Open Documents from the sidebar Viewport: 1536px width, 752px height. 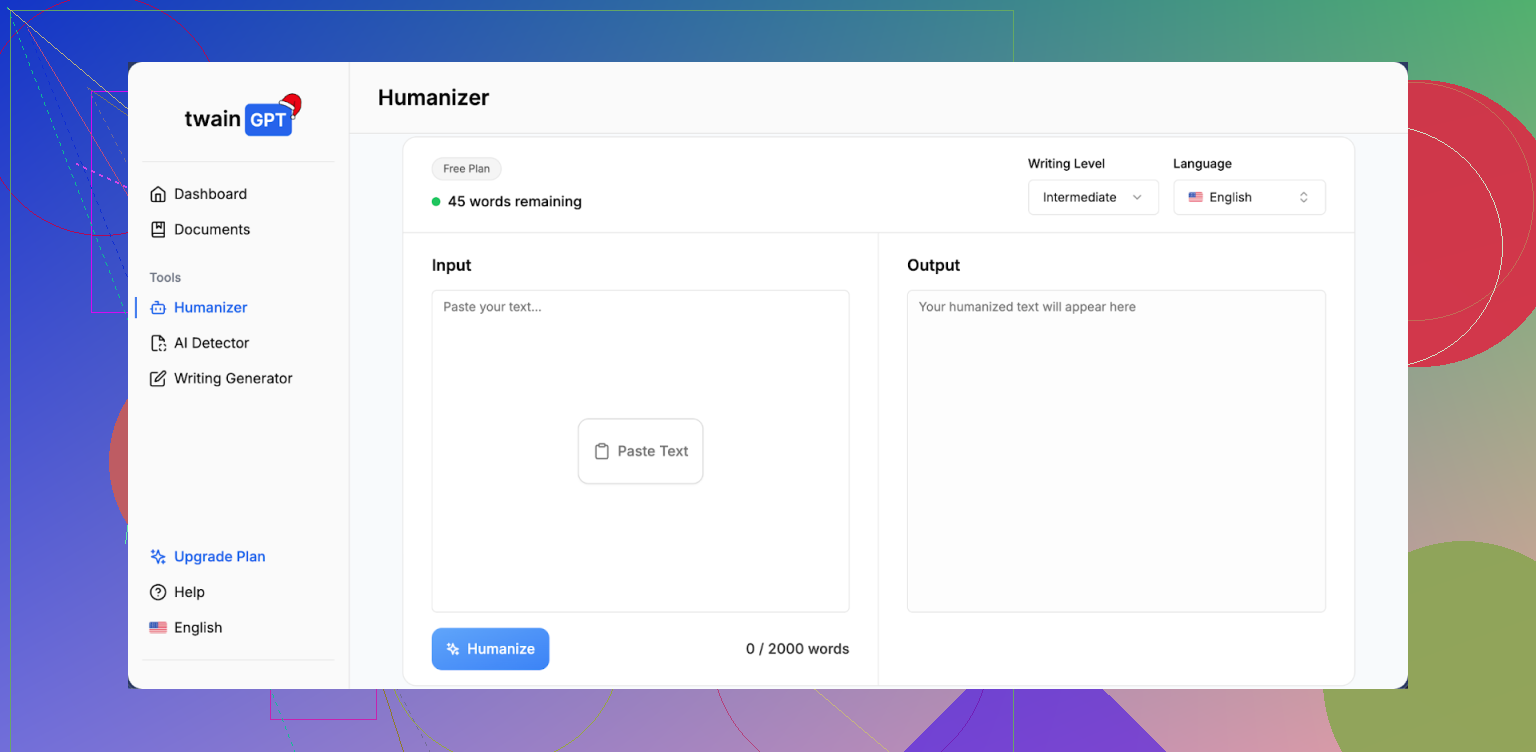pyautogui.click(x=212, y=230)
